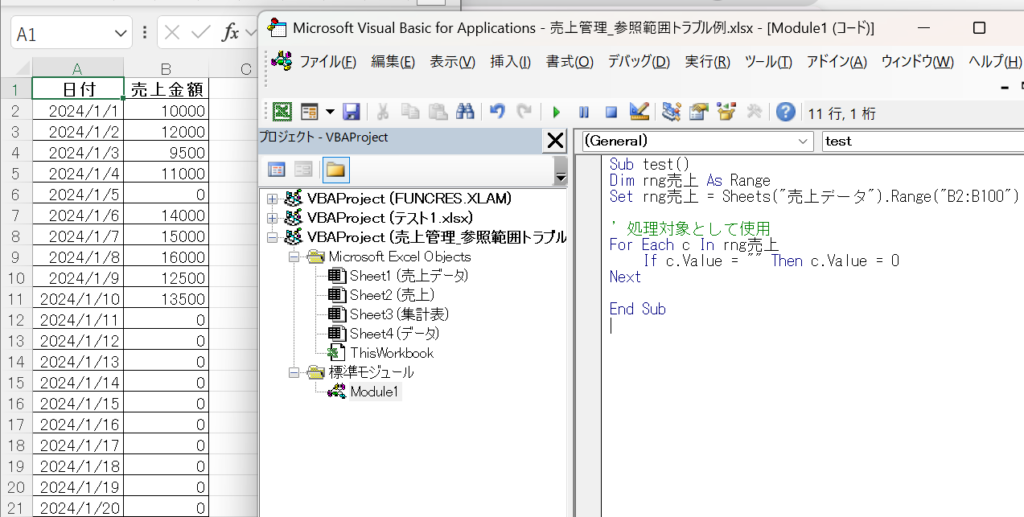Open the 挿入(I) menu

(x=510, y=62)
